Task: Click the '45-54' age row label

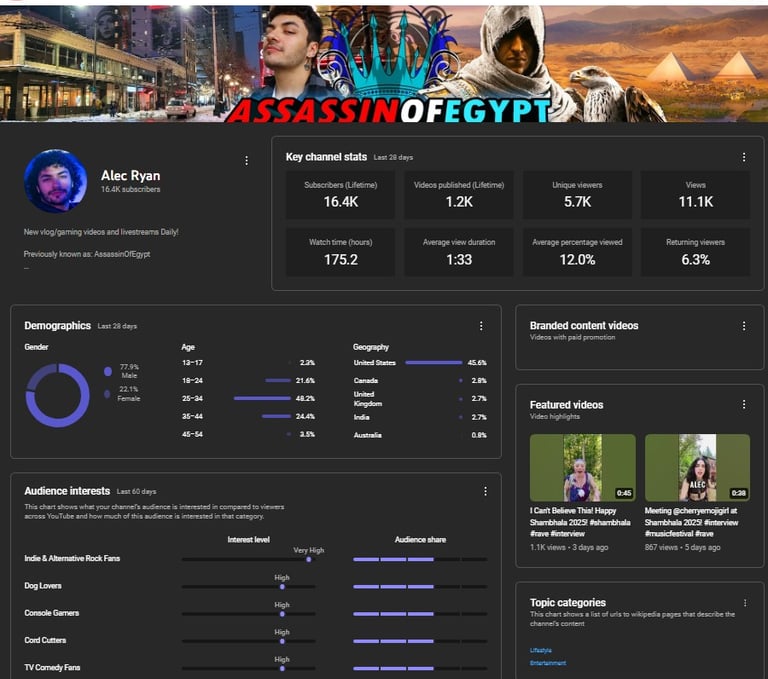Action: (x=192, y=434)
